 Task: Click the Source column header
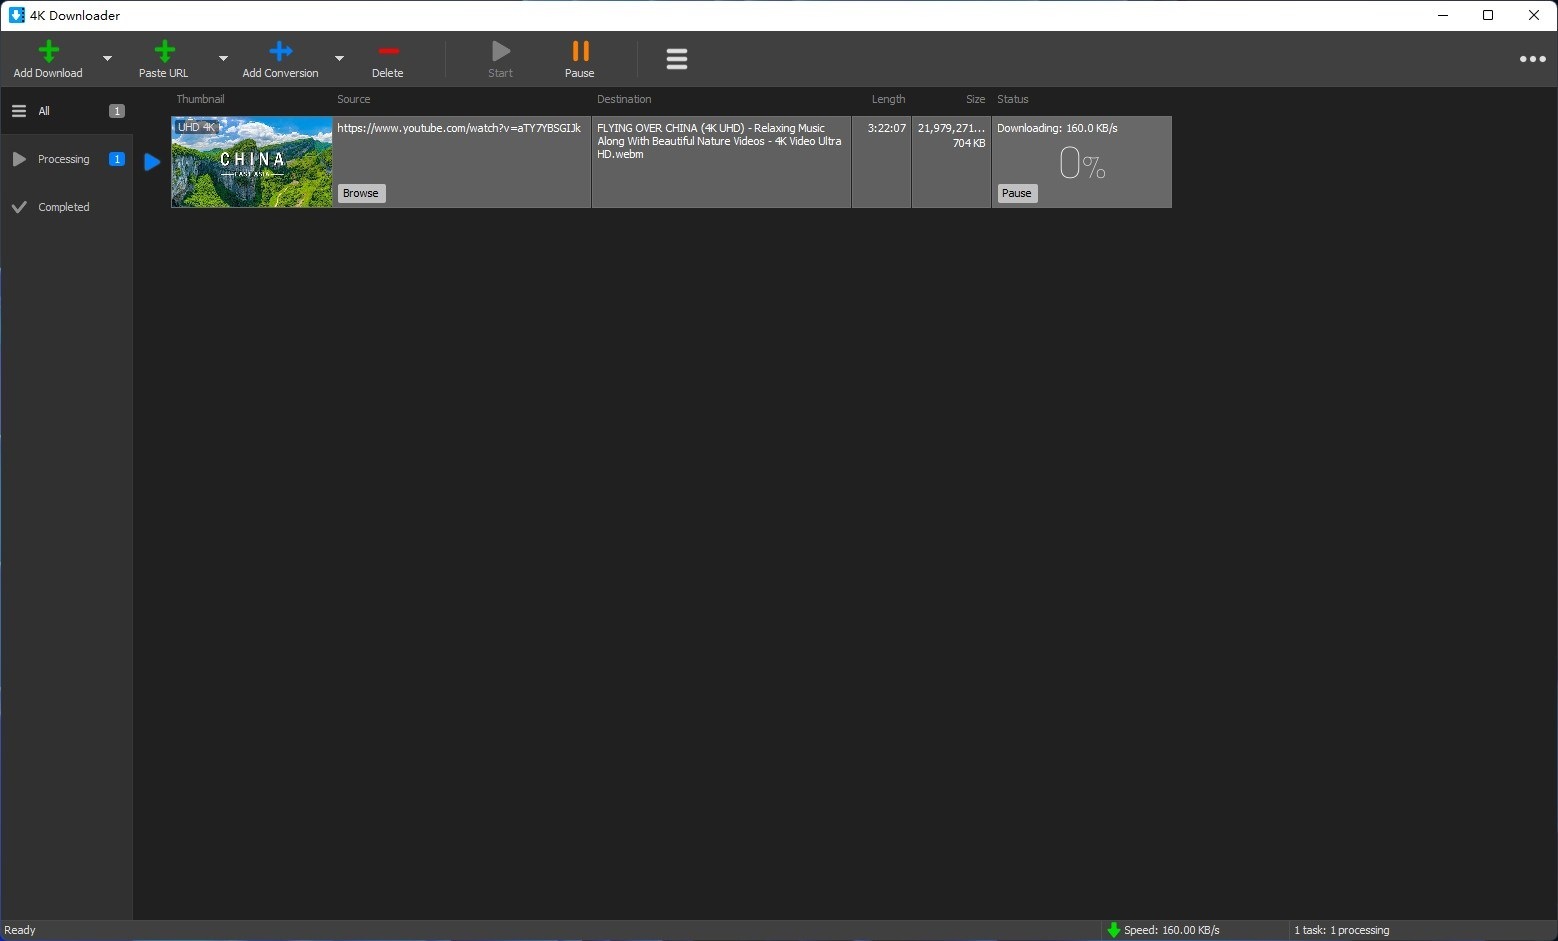(354, 99)
